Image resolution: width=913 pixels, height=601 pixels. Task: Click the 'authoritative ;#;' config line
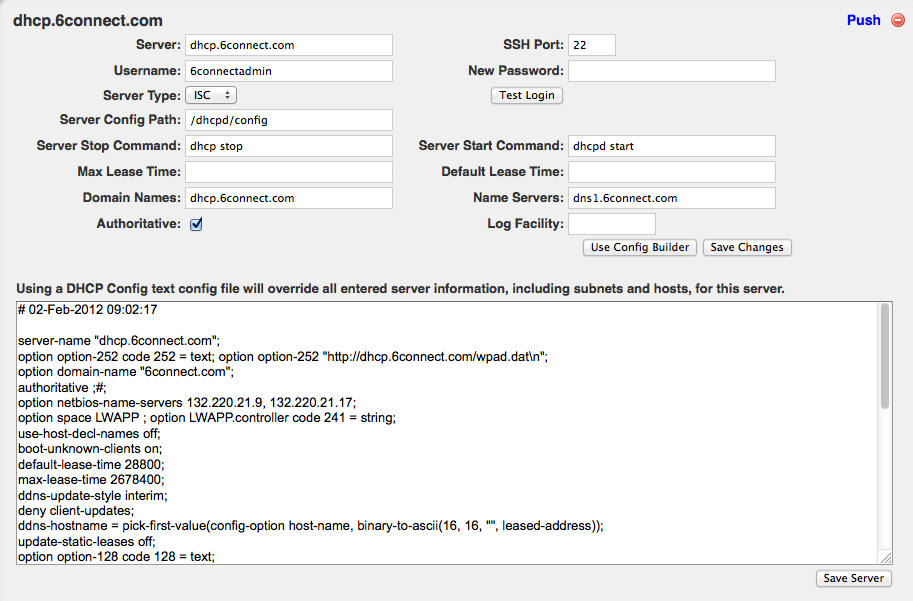[x=62, y=387]
